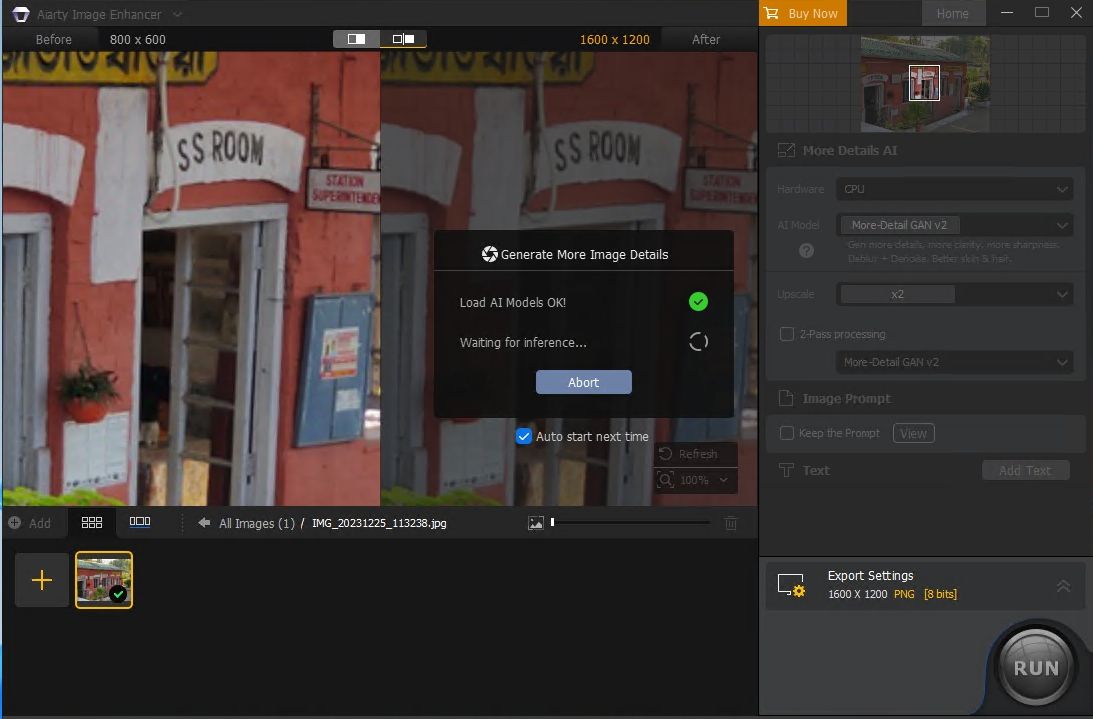Screen dimensions: 1093x719
Task: Toggle the Auto start next time checkbox
Action: pyautogui.click(x=524, y=436)
